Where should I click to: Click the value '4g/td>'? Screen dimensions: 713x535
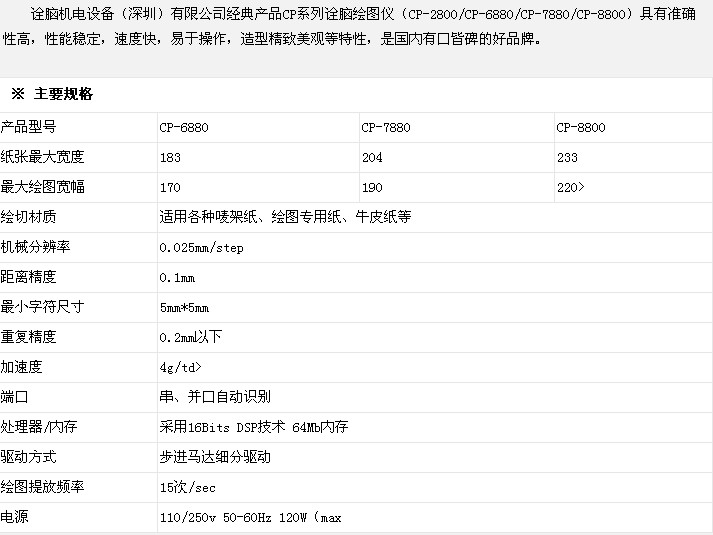coord(181,367)
